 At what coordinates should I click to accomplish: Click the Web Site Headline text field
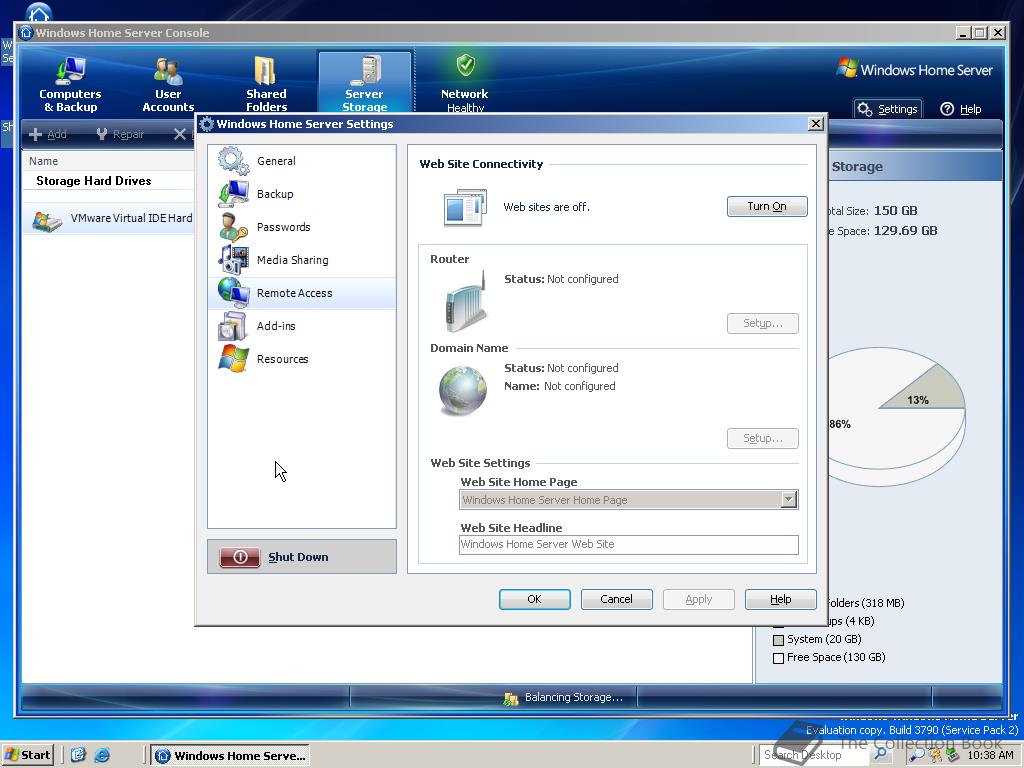point(628,545)
